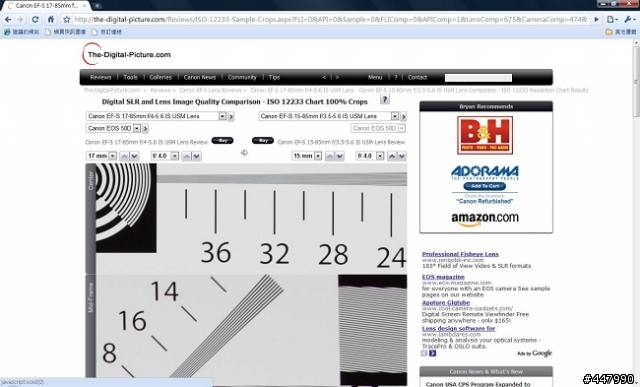Open Canon EF-S 17-85mm f/4-5.6 IS USM Lens Review link
This screenshot has height=387, width=640.
coord(147,142)
